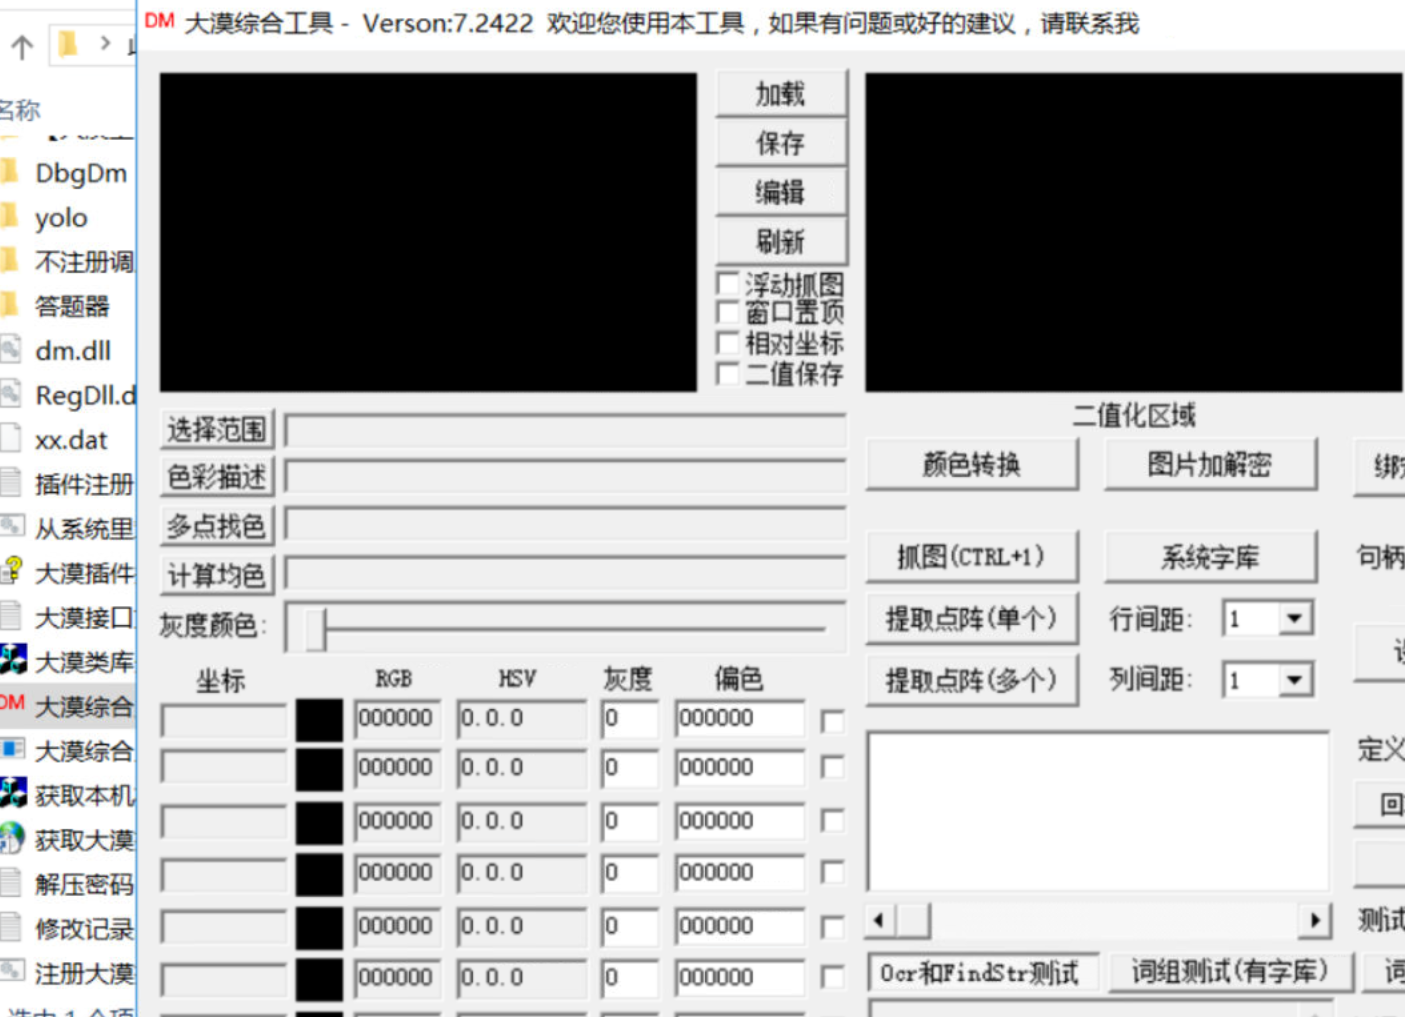This screenshot has width=1405, height=1017.
Task: Tick the checkbox in the third color row
Action: coord(832,821)
